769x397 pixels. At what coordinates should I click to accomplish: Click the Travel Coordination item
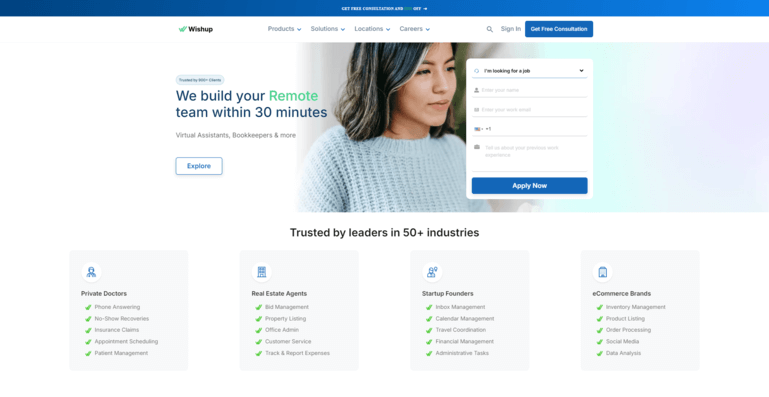click(x=461, y=330)
